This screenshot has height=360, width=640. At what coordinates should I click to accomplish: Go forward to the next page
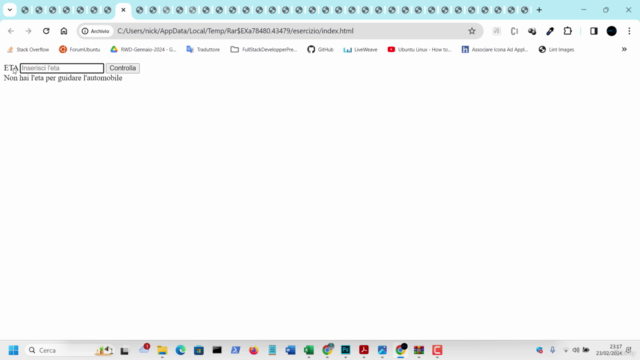[x=28, y=31]
